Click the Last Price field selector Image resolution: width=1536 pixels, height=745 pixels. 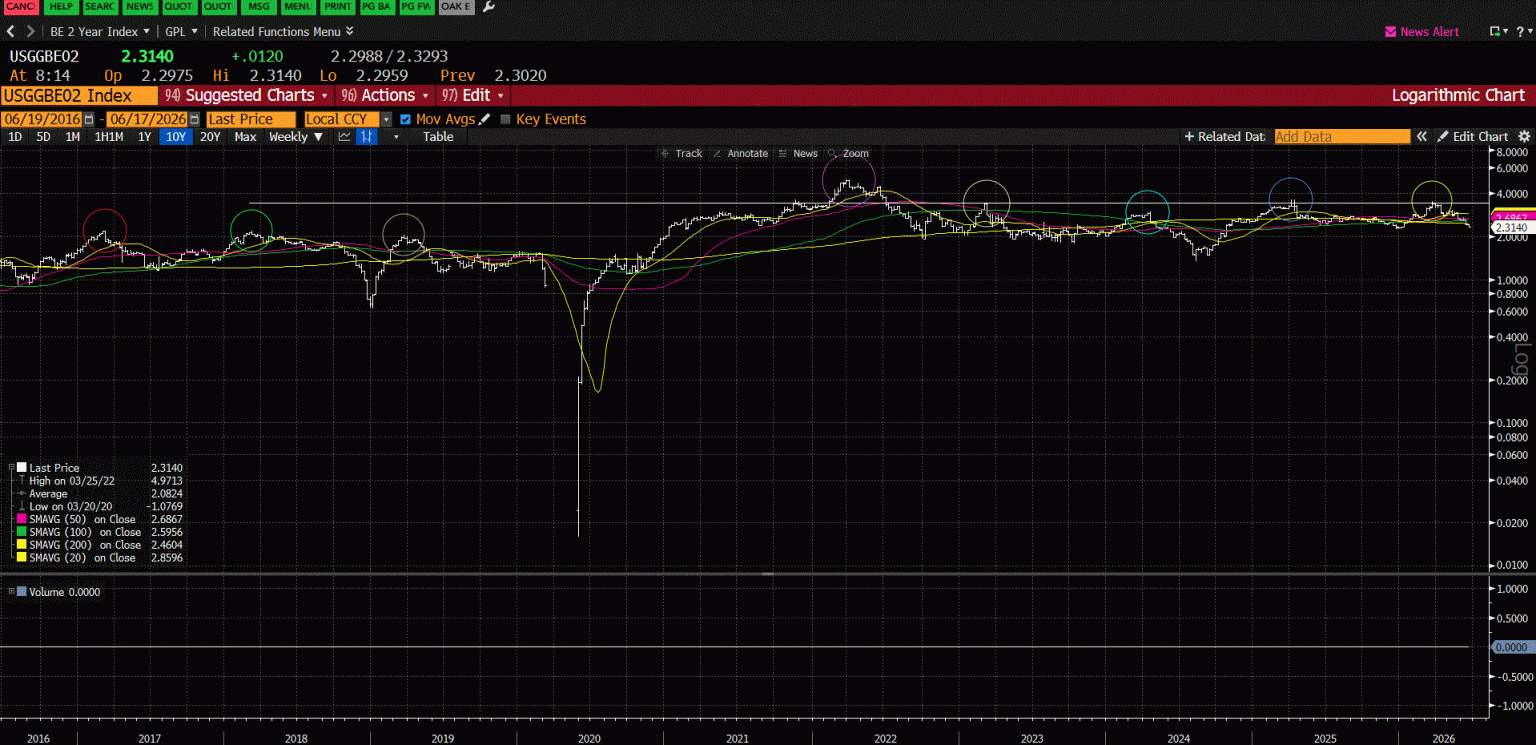click(251, 119)
